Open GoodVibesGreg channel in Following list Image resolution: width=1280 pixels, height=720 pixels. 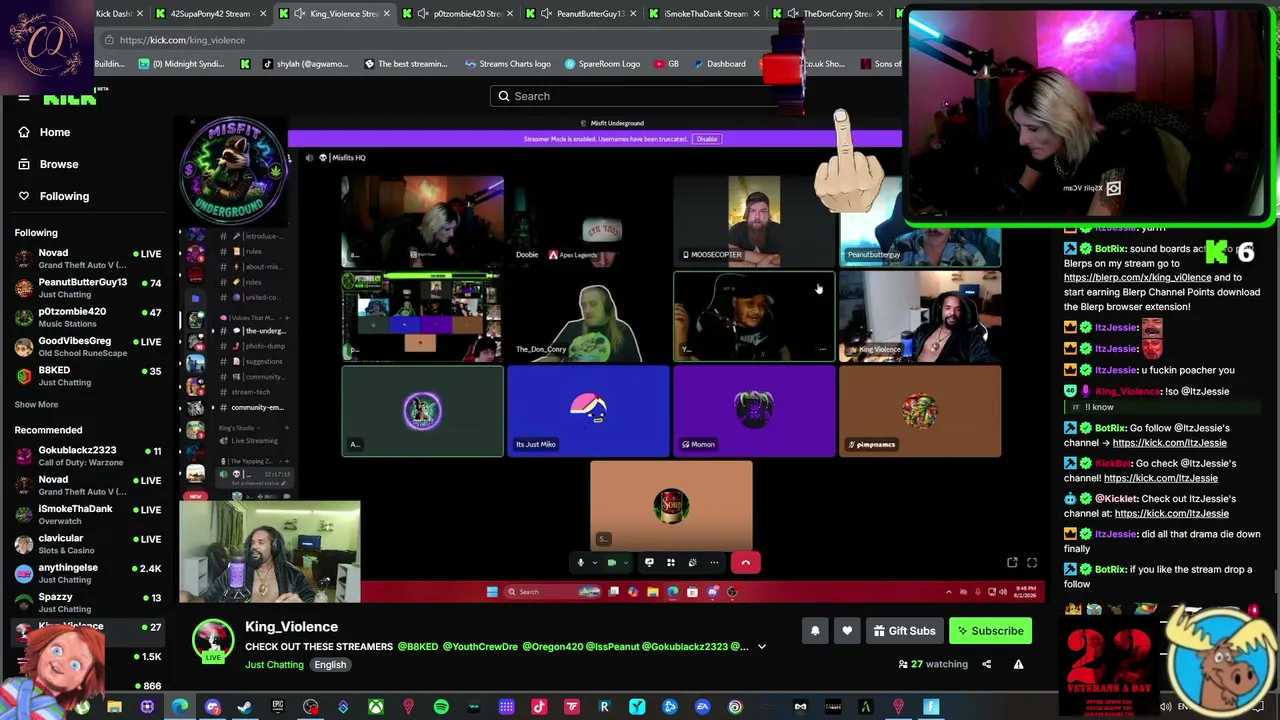click(88, 346)
